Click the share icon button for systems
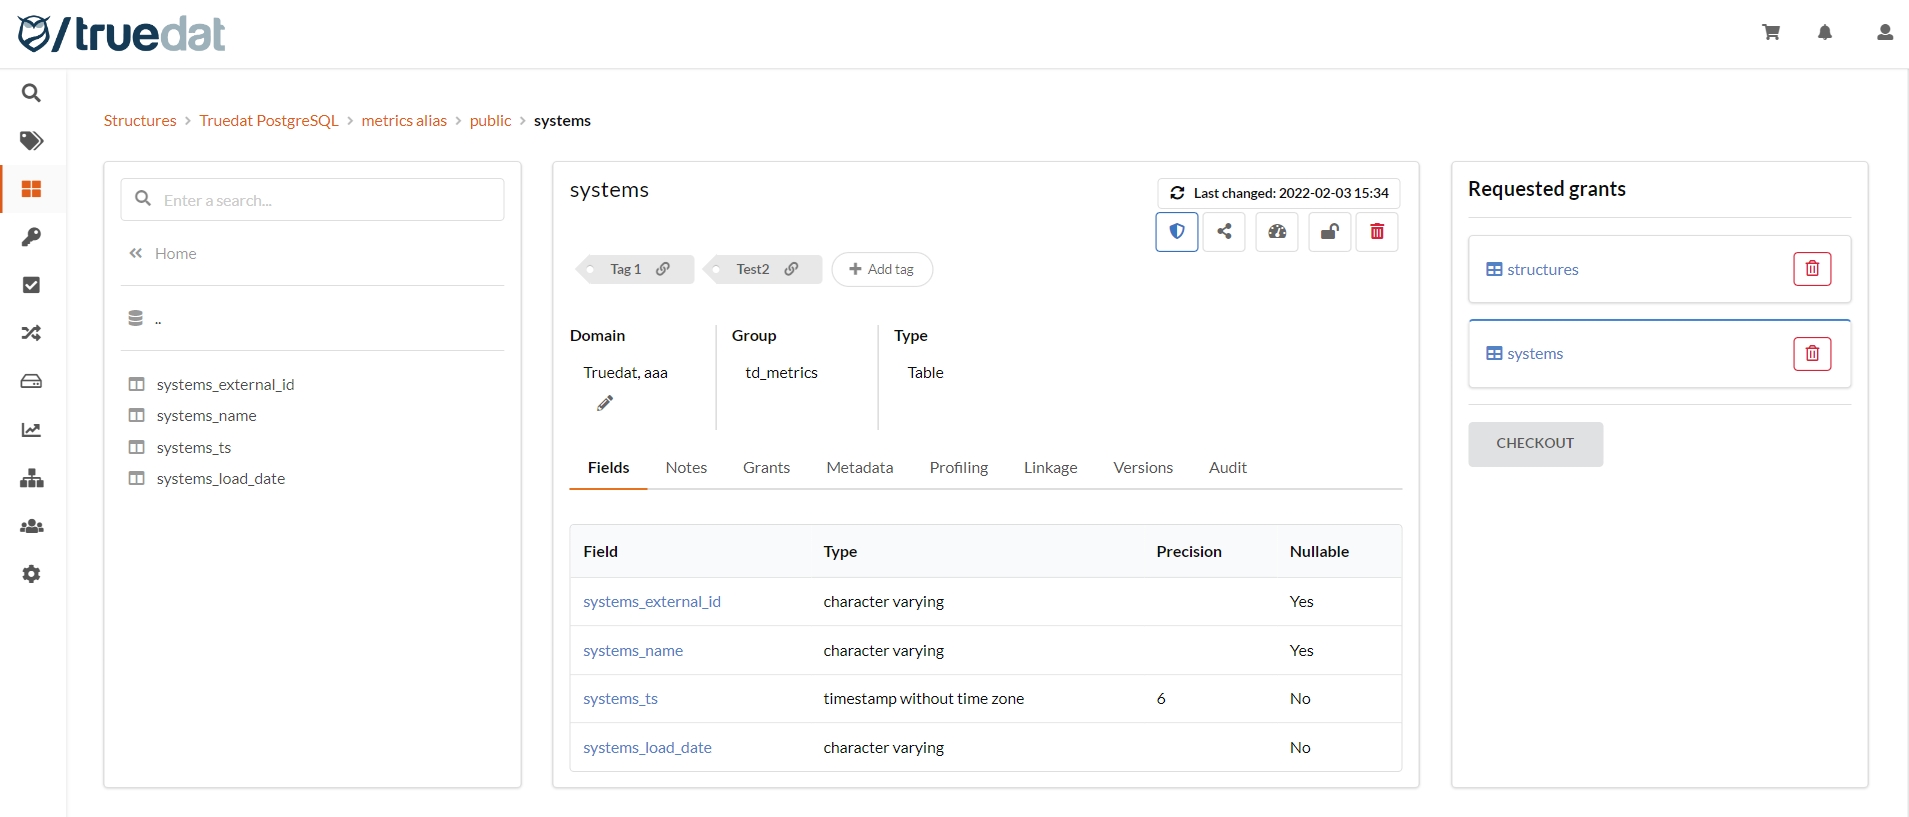This screenshot has width=1909, height=817. 1224,232
